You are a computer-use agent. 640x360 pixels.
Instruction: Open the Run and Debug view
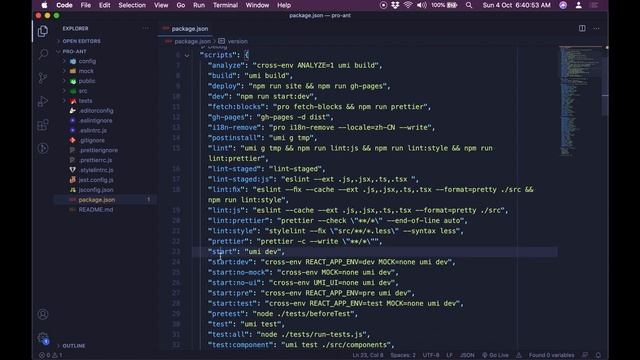pos(42,101)
